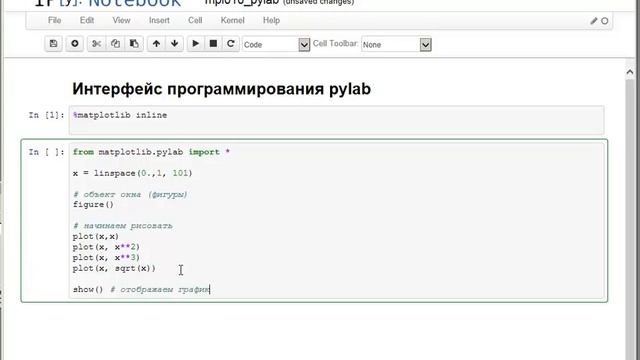Open the Help menu
This screenshot has width=640, height=360.
[271, 20]
